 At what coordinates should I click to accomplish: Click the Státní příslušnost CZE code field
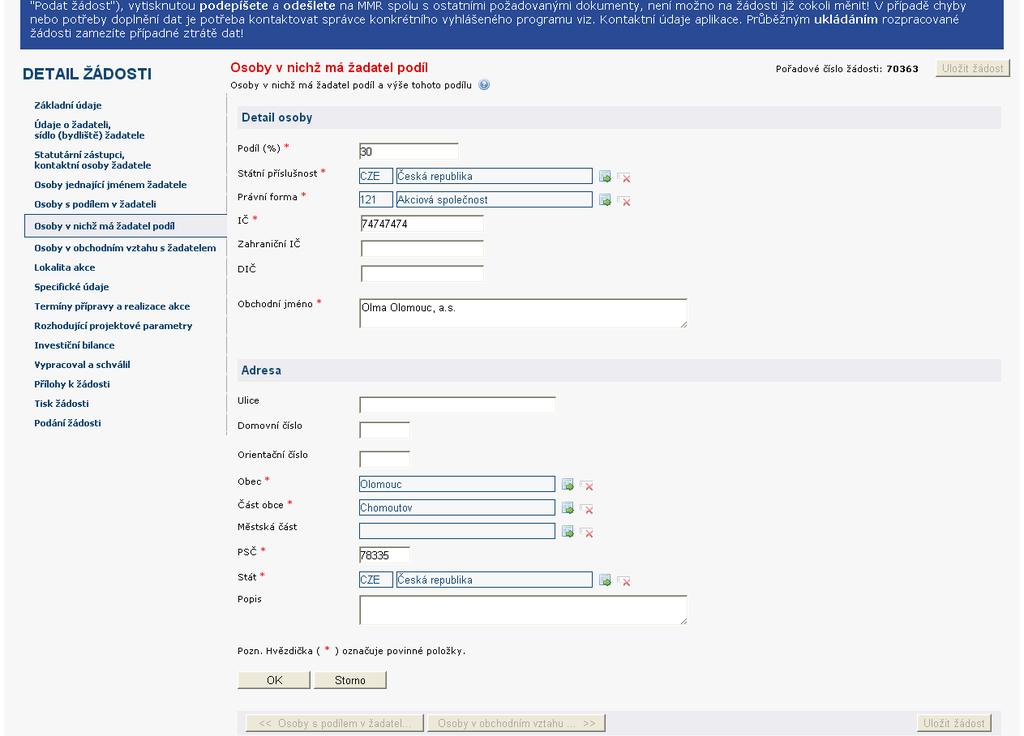(376, 176)
